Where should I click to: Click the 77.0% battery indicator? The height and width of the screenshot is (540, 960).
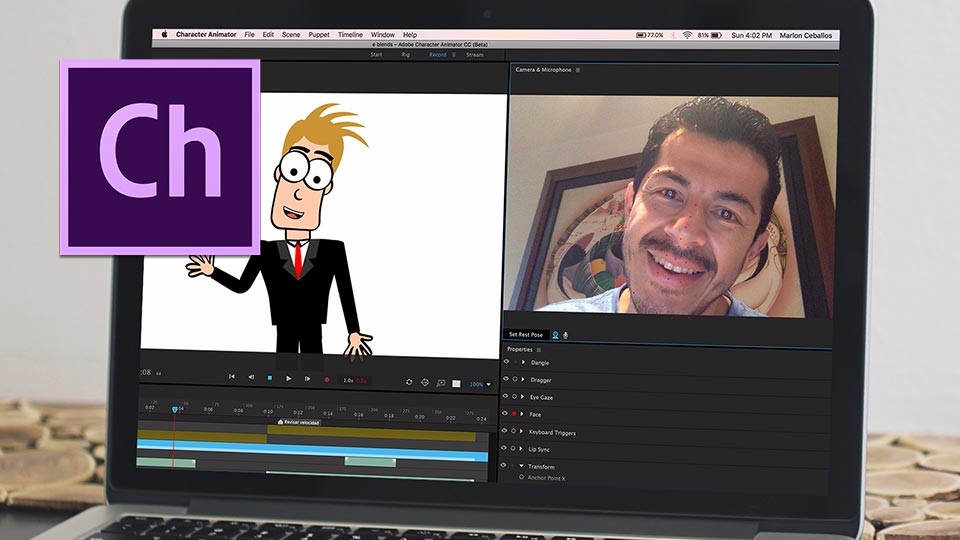(x=650, y=36)
